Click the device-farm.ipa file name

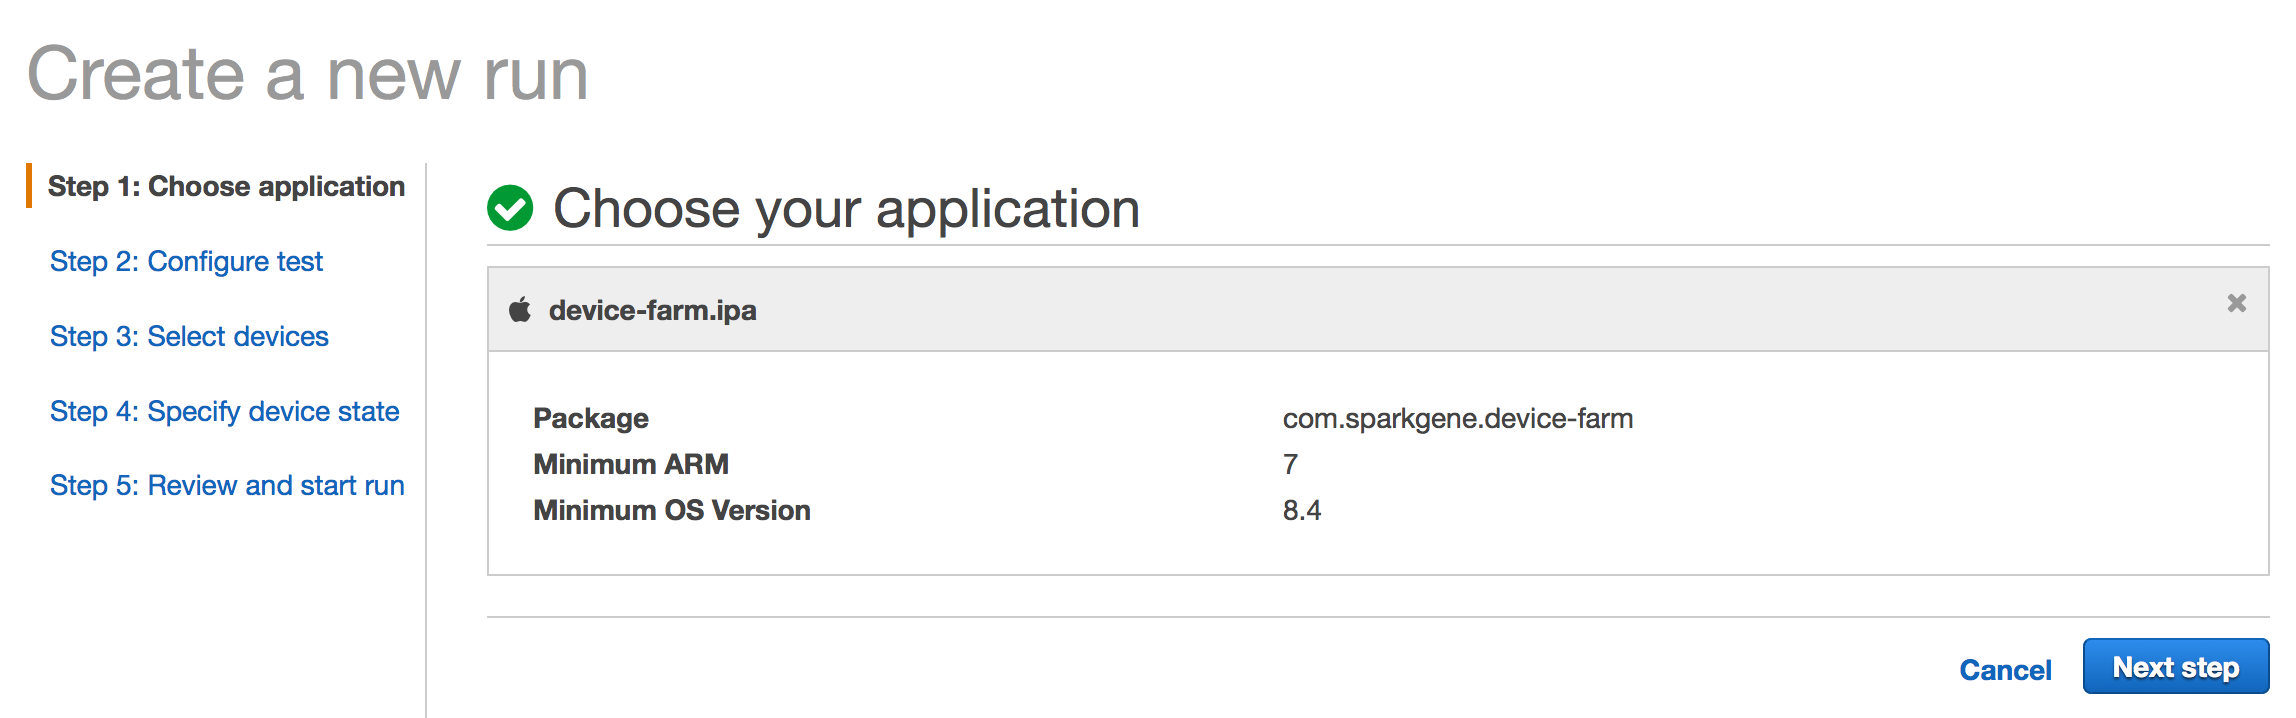(652, 311)
